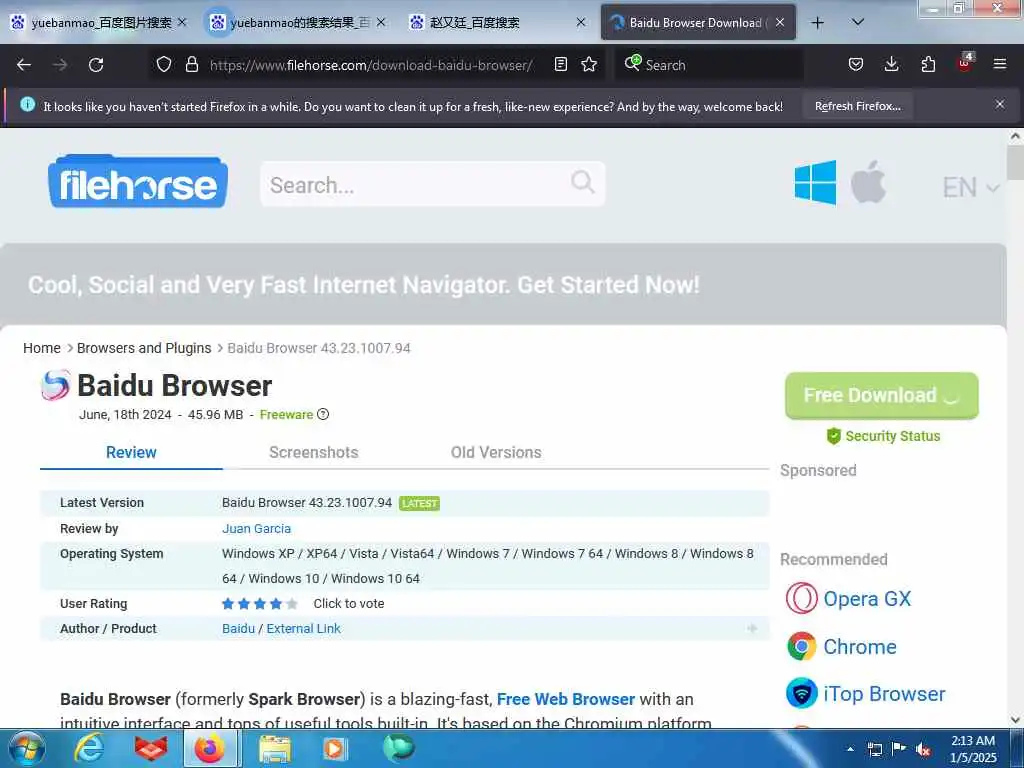Close the 赵又廷 search tab
The width and height of the screenshot is (1024, 768).
[581, 22]
